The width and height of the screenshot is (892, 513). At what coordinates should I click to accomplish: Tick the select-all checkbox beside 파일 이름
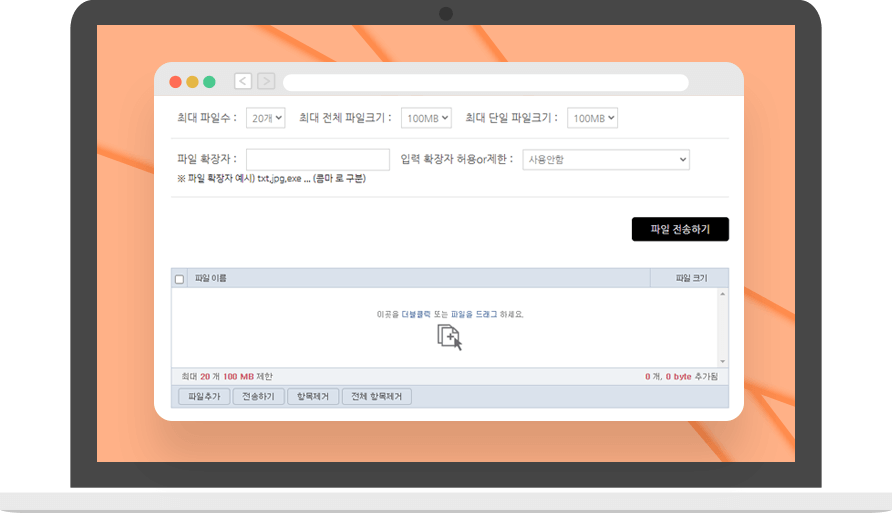pos(179,279)
